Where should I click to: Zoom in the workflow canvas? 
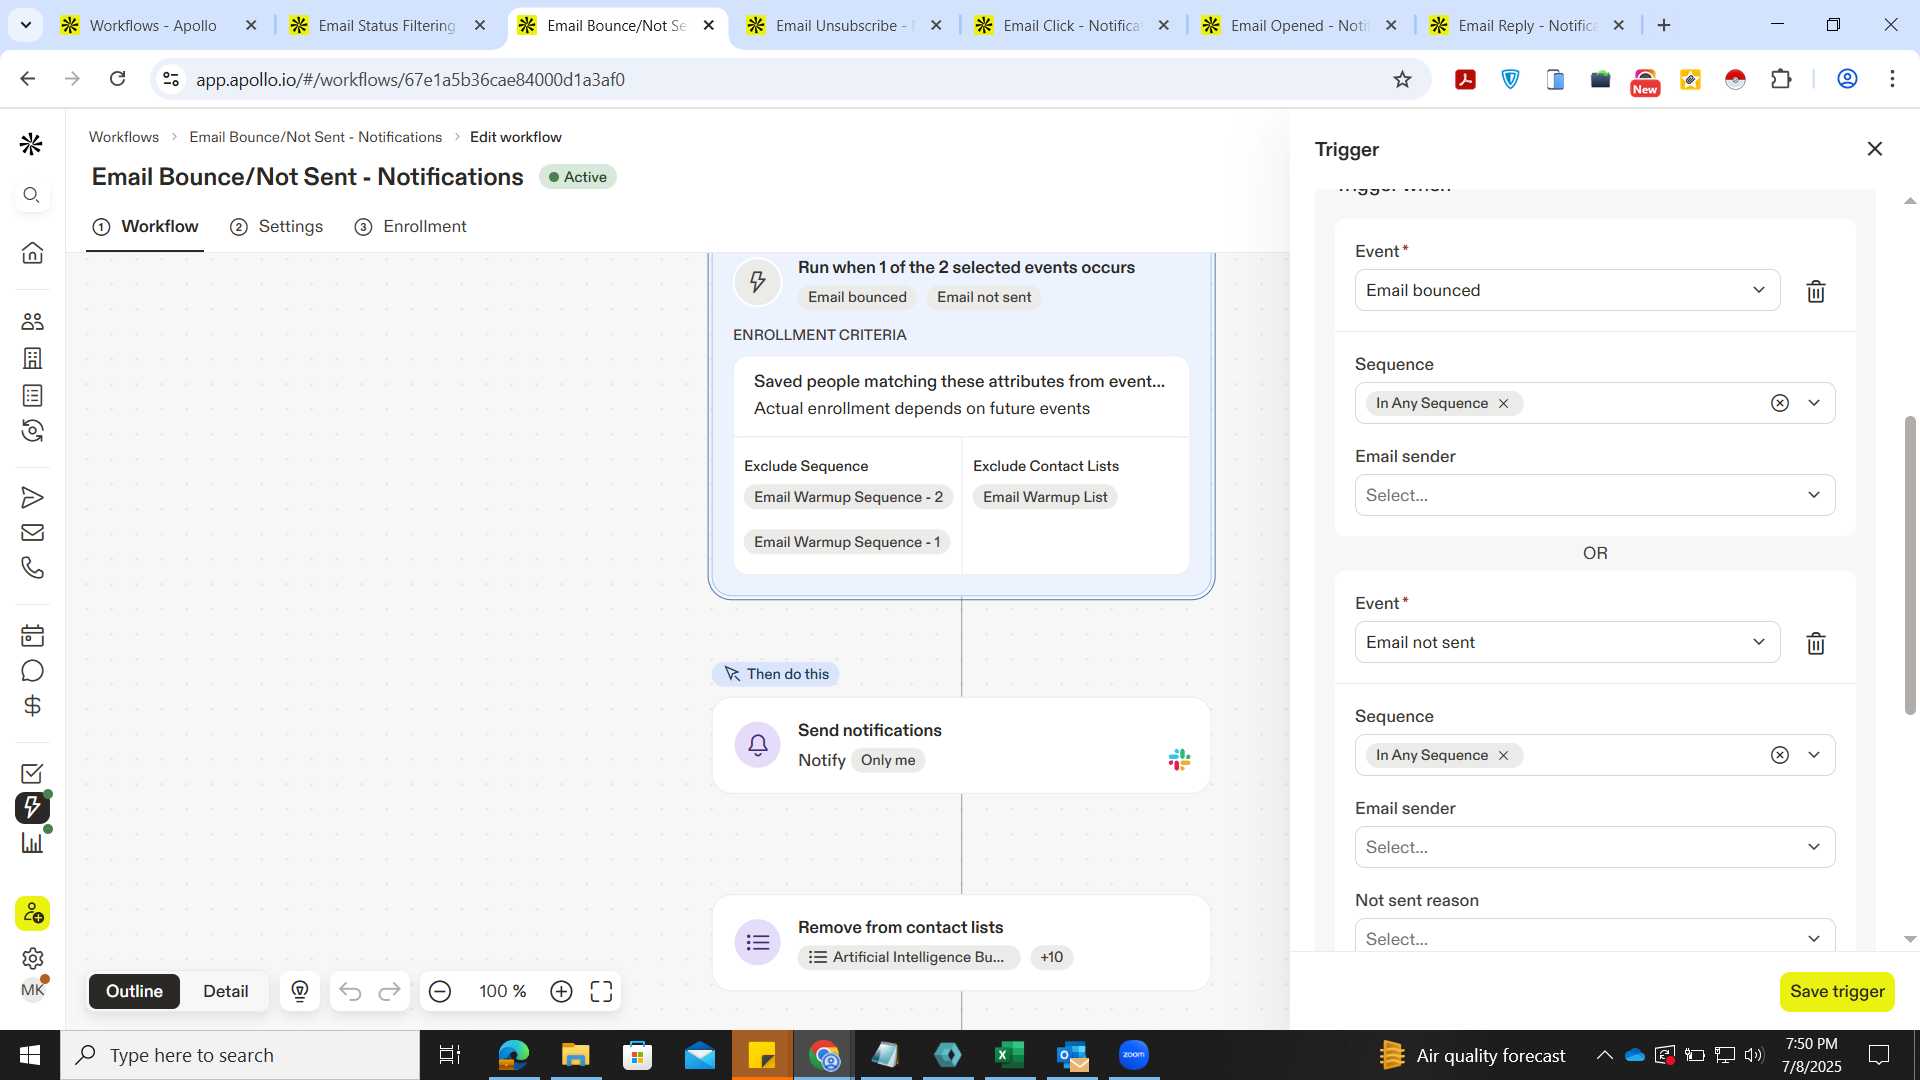(x=561, y=991)
